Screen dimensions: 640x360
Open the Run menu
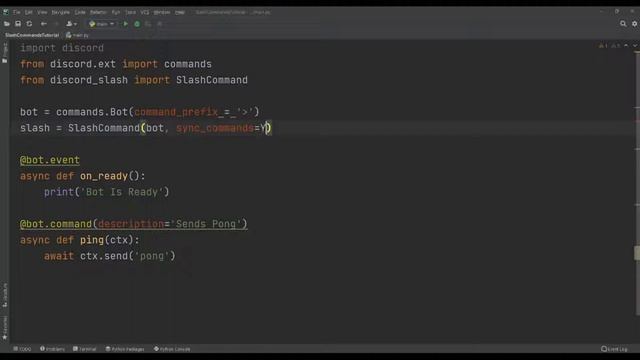click(x=116, y=12)
